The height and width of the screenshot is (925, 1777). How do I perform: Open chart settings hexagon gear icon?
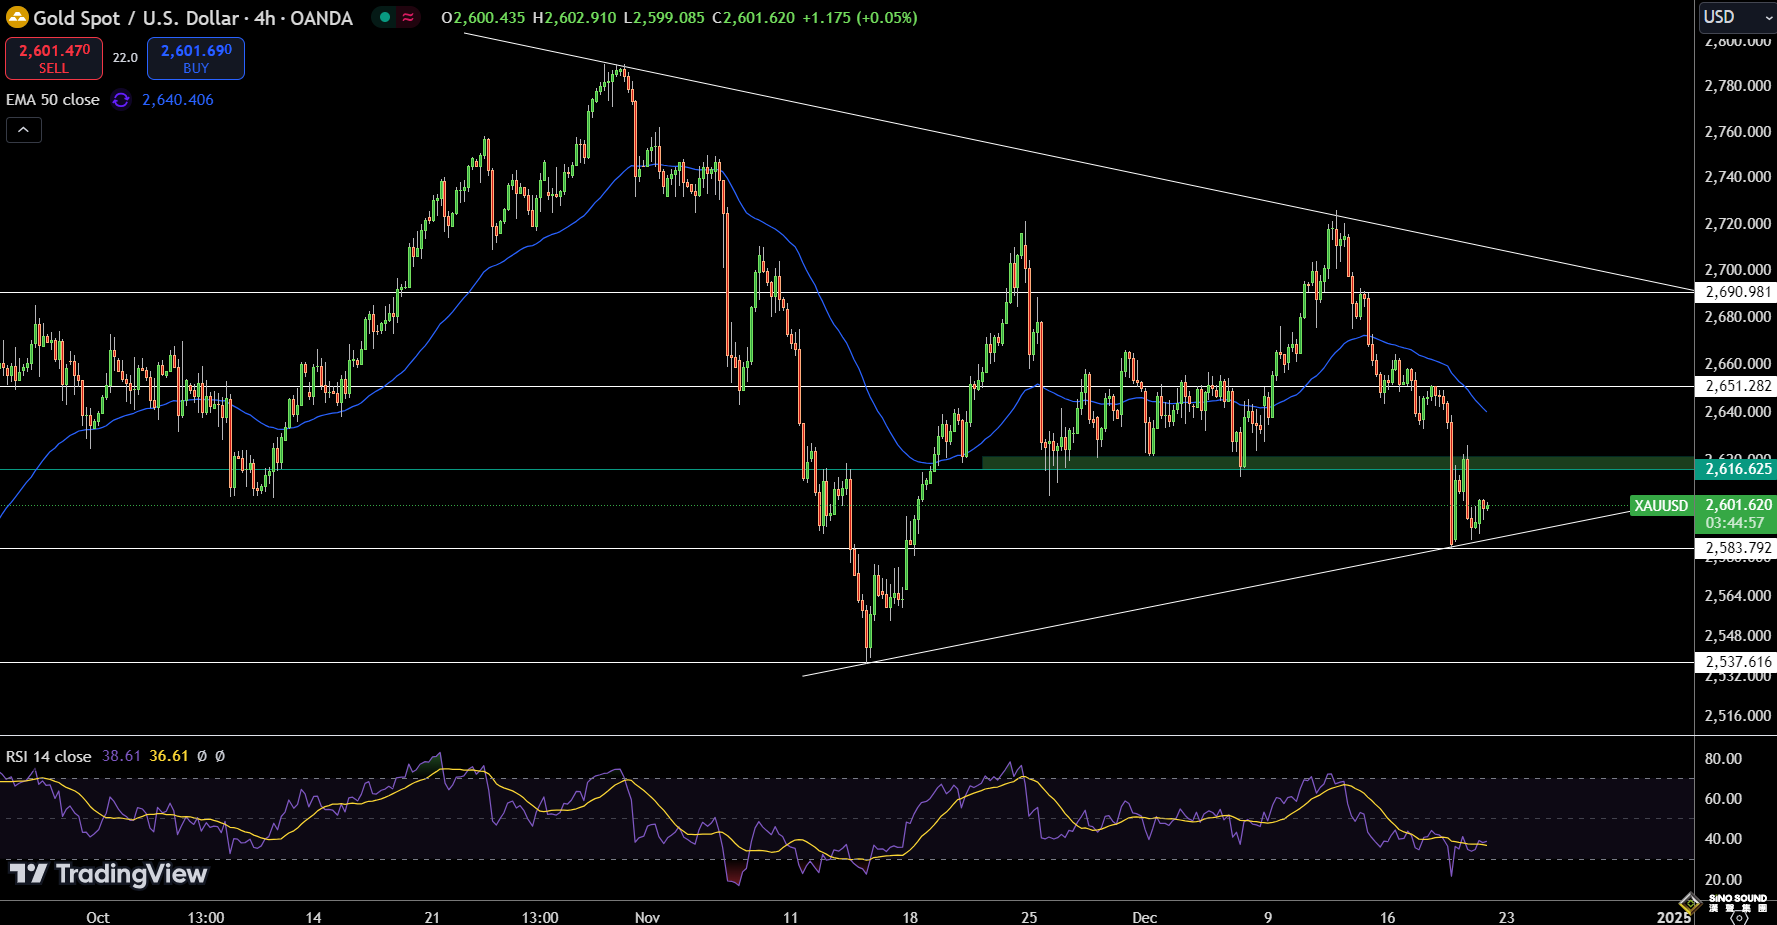pos(1739,917)
